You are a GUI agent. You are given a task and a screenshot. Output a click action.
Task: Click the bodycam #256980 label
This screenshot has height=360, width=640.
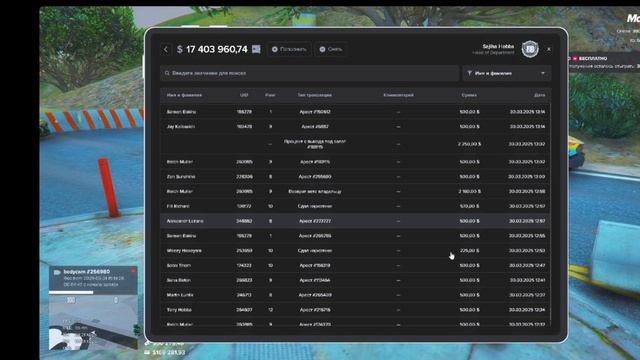tap(87, 271)
